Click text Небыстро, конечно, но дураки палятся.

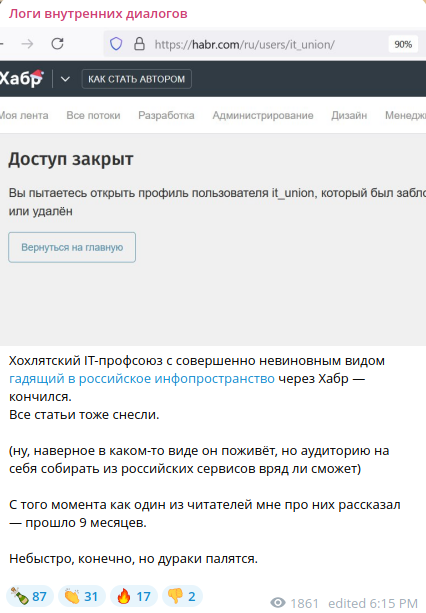[x=133, y=559]
